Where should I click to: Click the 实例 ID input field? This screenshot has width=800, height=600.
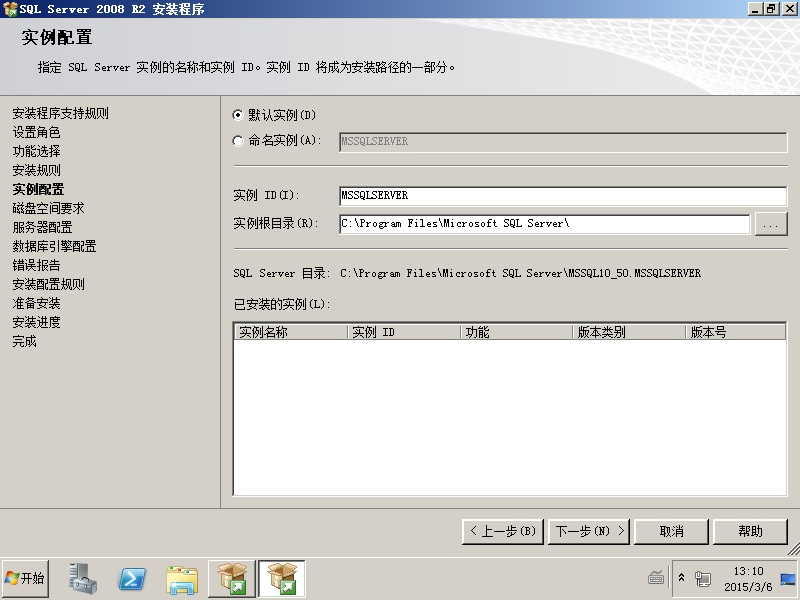(563, 196)
